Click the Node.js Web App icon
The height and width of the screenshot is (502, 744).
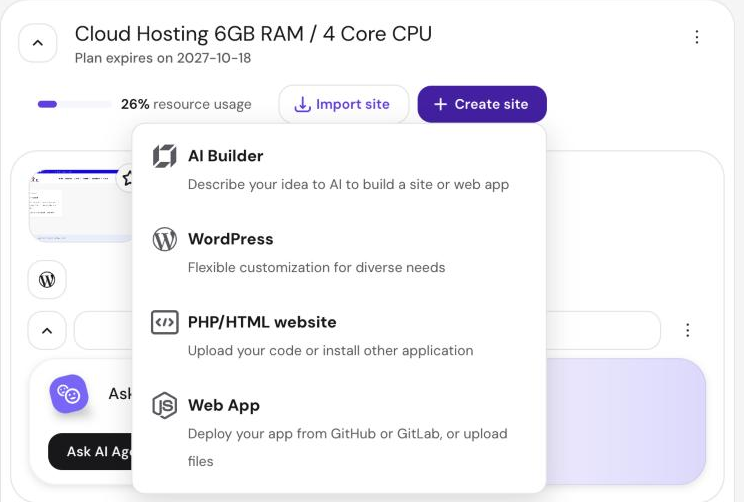click(x=165, y=405)
